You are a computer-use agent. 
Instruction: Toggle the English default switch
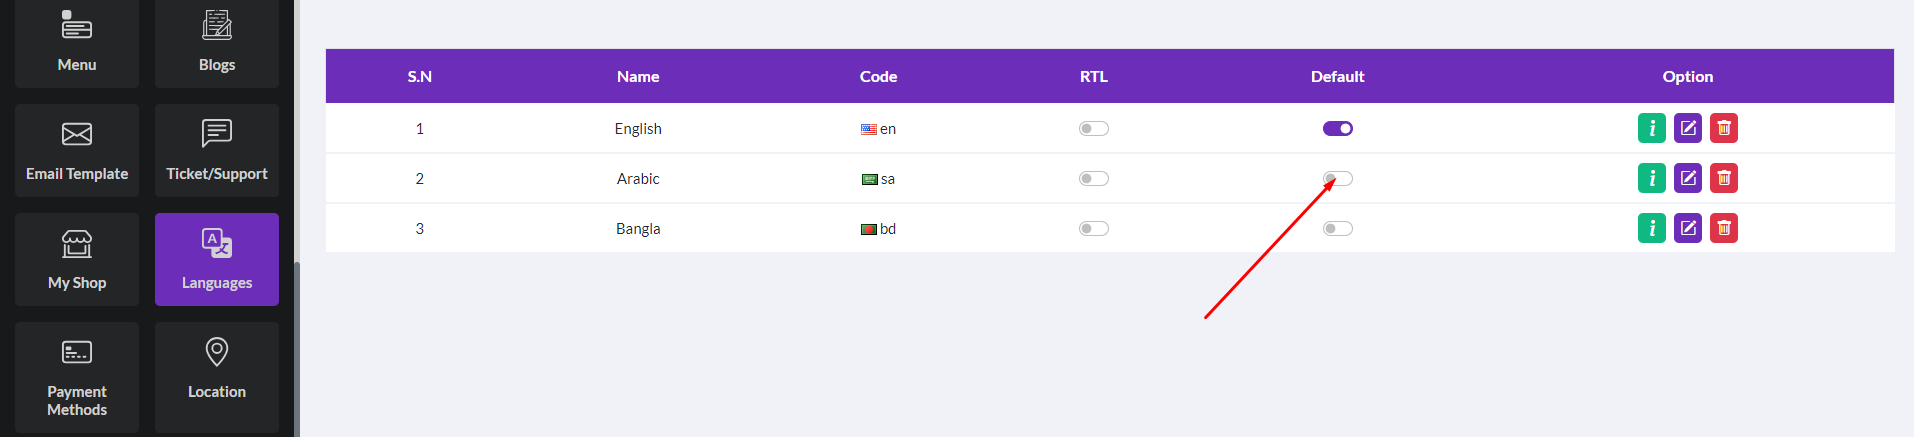click(x=1337, y=128)
